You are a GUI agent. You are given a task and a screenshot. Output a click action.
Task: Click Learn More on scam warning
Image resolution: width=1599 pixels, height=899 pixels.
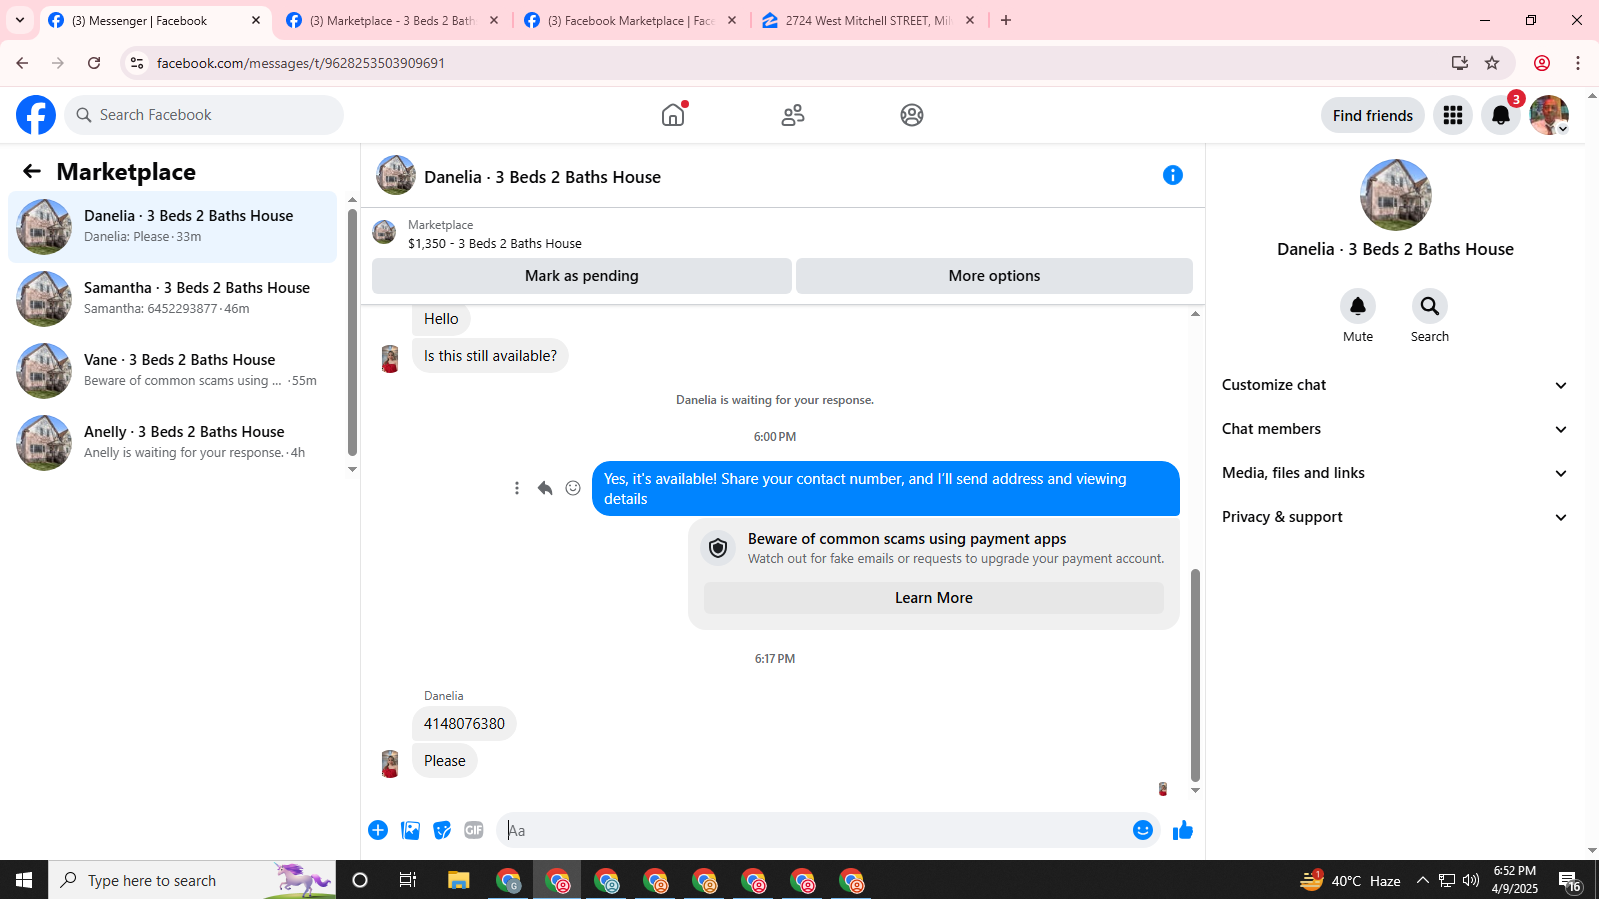(x=934, y=598)
